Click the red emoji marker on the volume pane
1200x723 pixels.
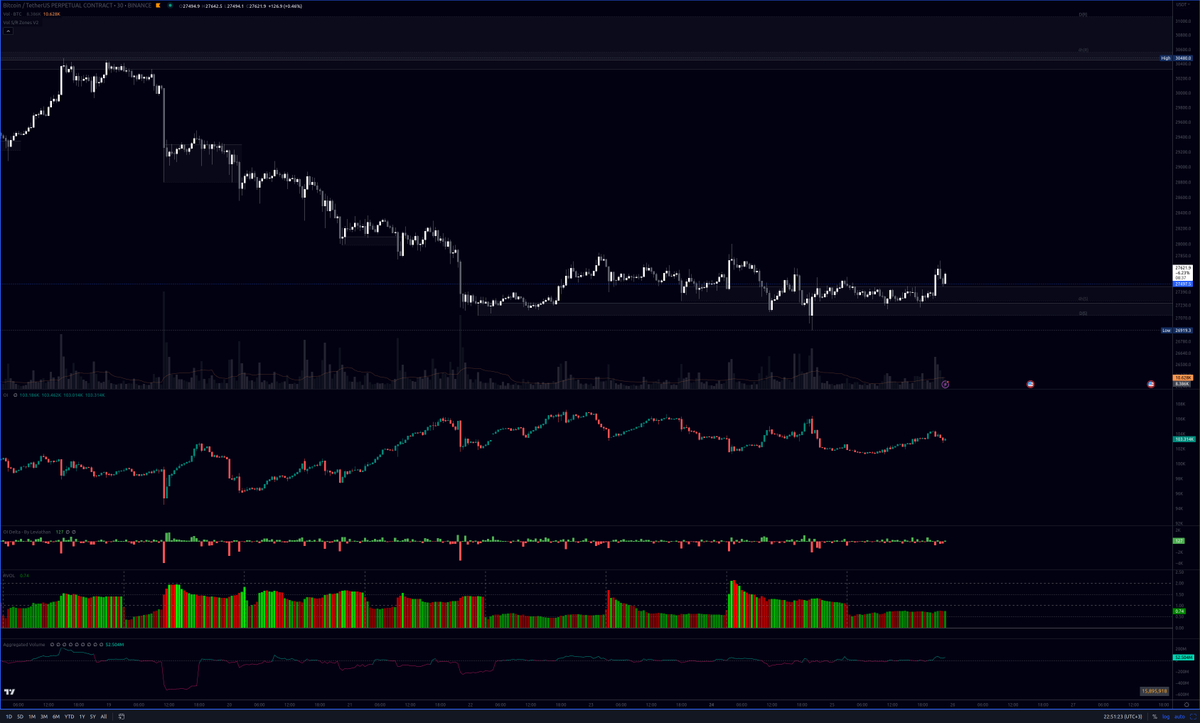(x=1030, y=384)
